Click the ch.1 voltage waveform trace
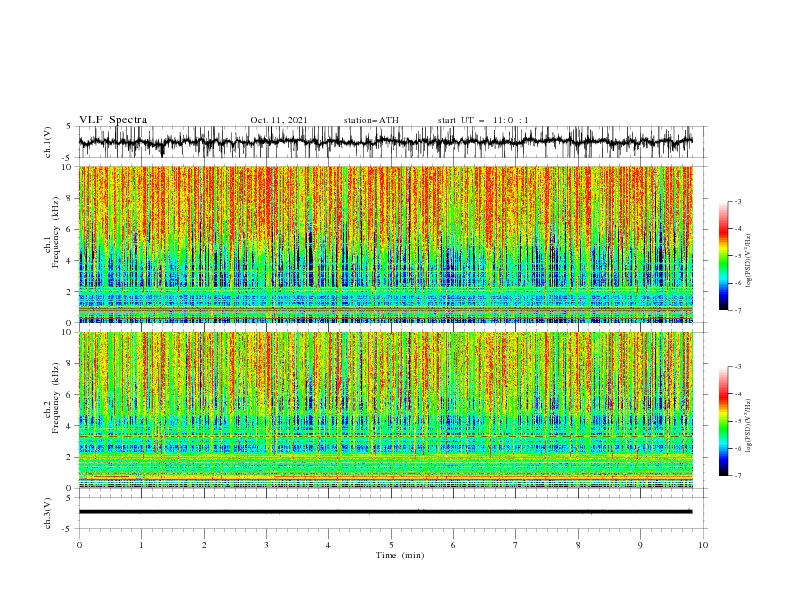The width and height of the screenshot is (792, 612). (385, 142)
